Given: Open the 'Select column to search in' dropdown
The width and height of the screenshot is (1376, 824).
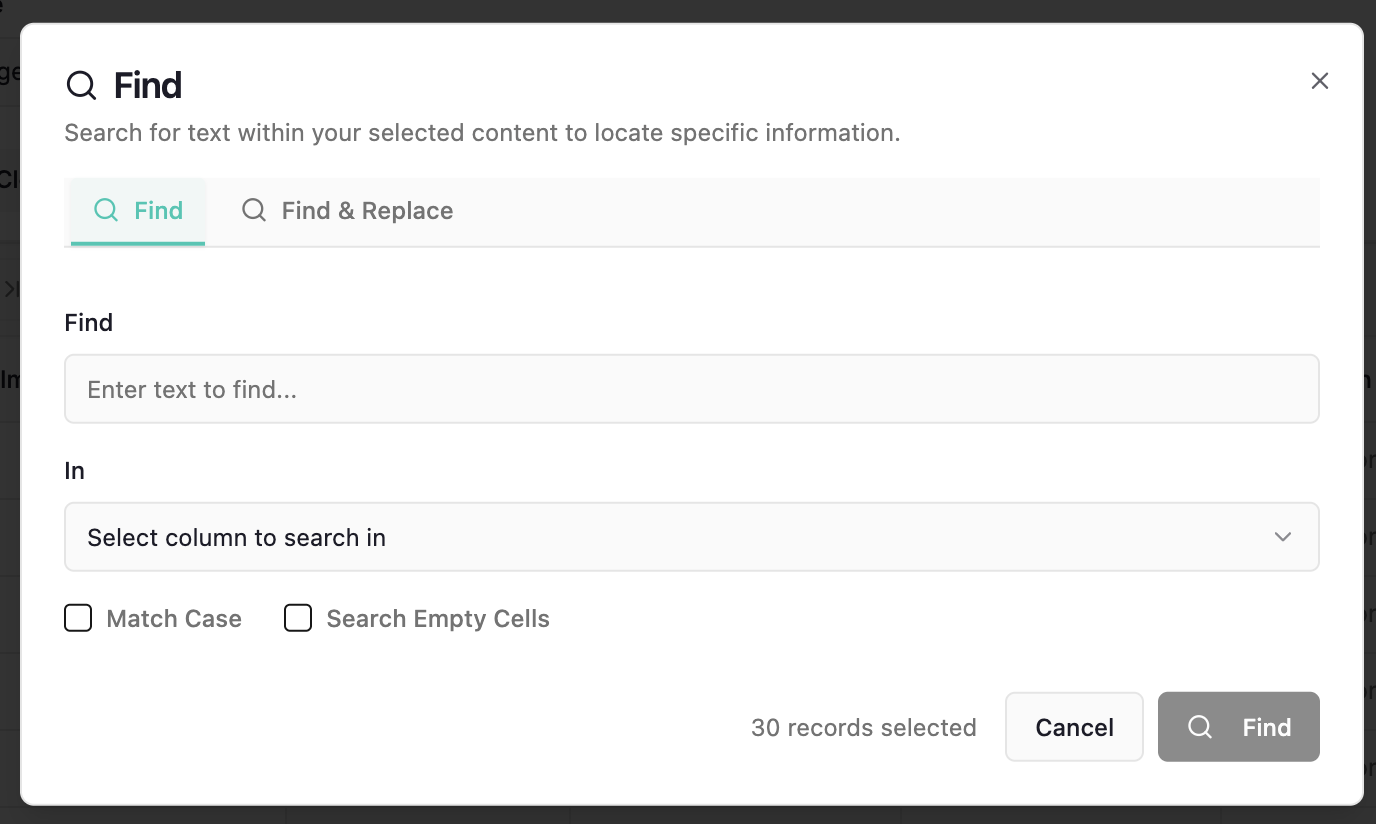Looking at the screenshot, I should (x=692, y=537).
